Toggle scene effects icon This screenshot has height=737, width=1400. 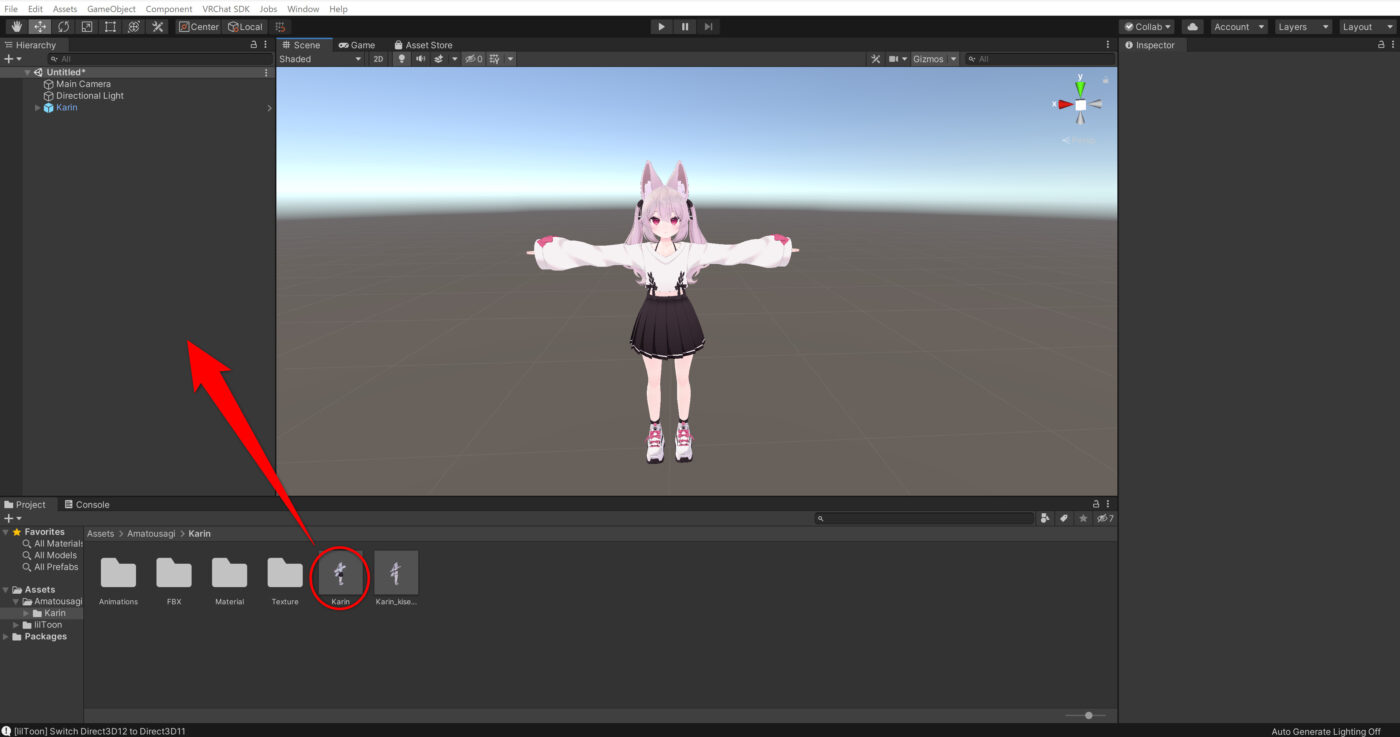pos(438,59)
